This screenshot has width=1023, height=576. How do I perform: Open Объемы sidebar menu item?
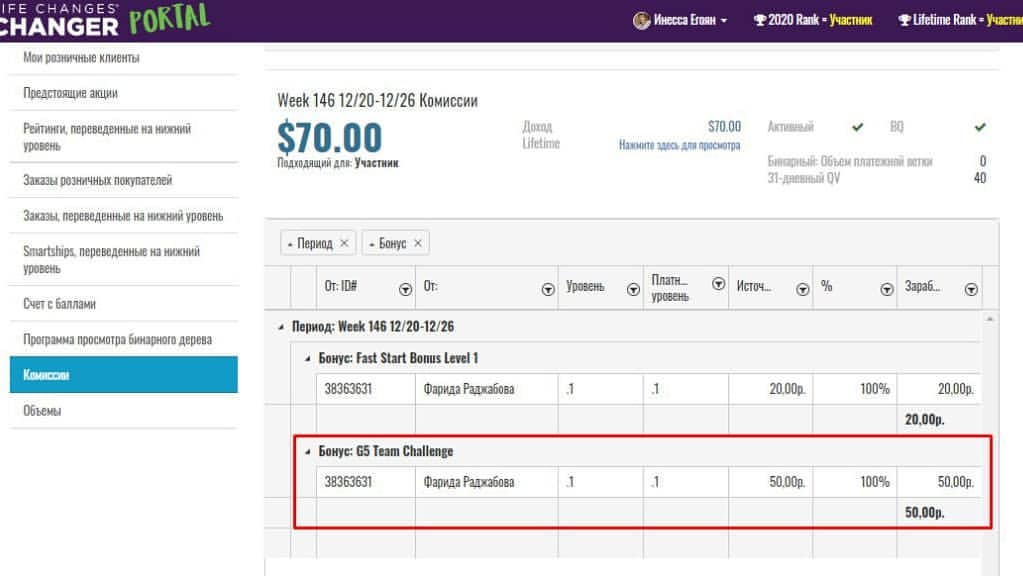[x=123, y=410]
